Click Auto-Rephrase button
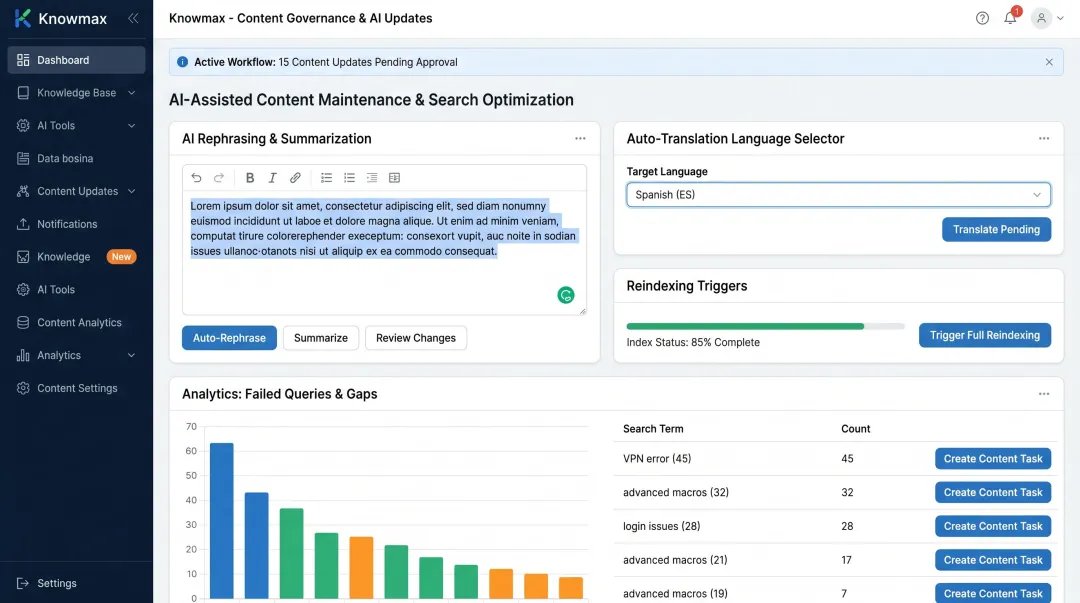The width and height of the screenshot is (1080, 603). pos(229,338)
